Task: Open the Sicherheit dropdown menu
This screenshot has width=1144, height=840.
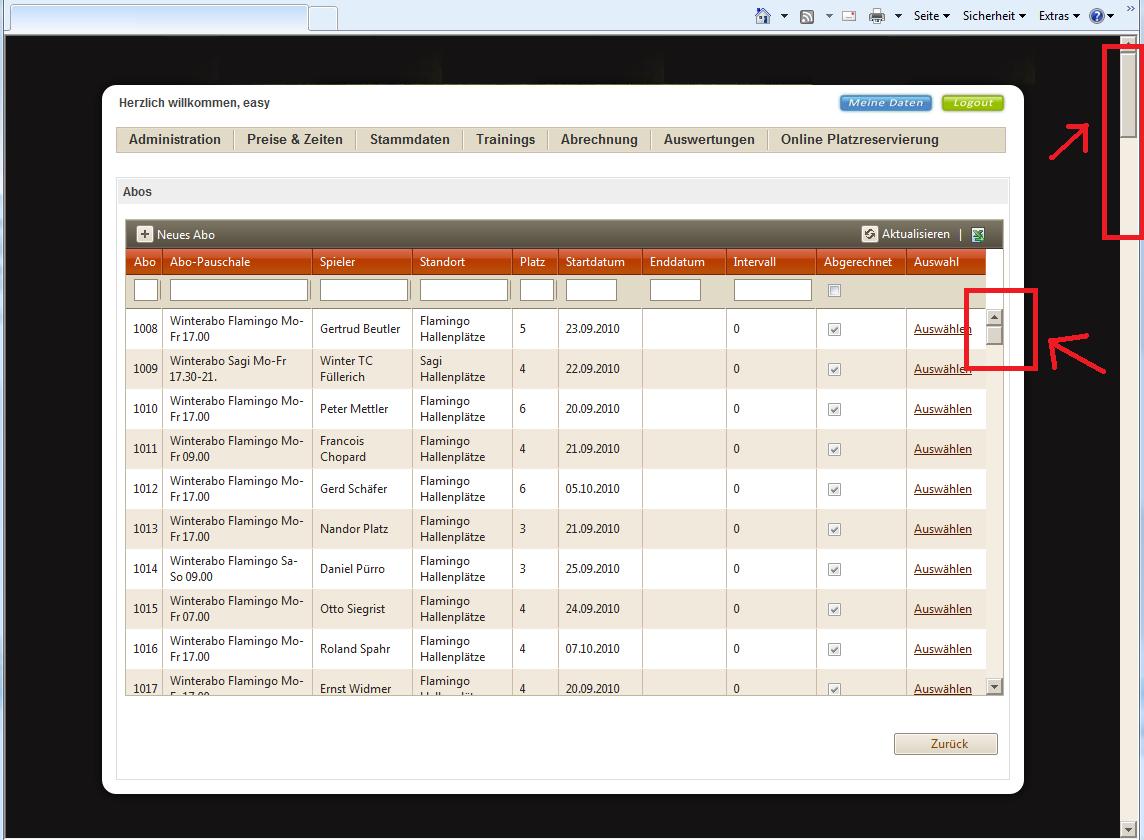Action: pos(994,16)
